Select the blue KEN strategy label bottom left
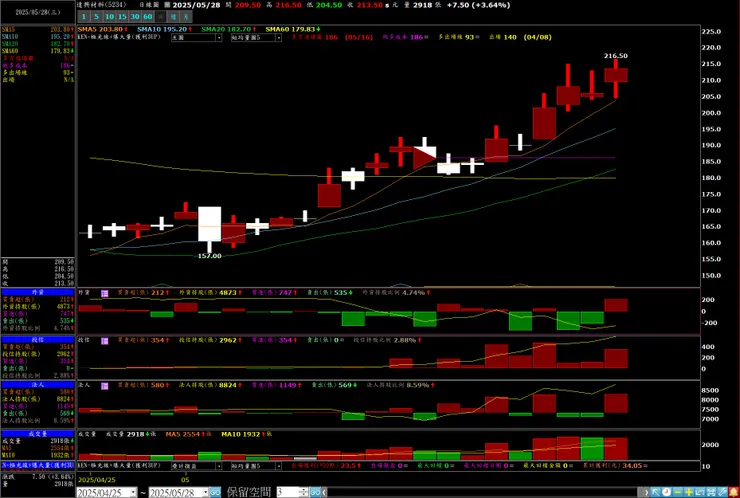Viewport: 740px width, 498px height. click(38, 465)
